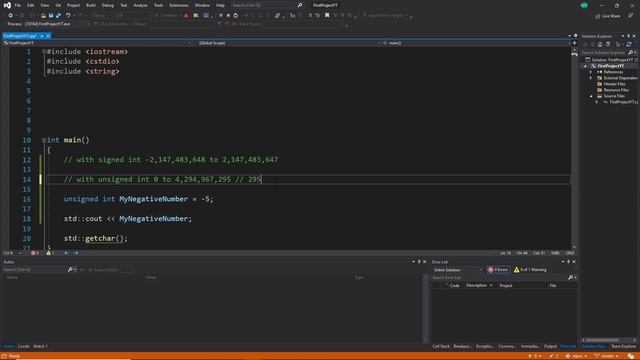This screenshot has height=360, width=640.
Task: Expand the References node
Action: point(591,72)
